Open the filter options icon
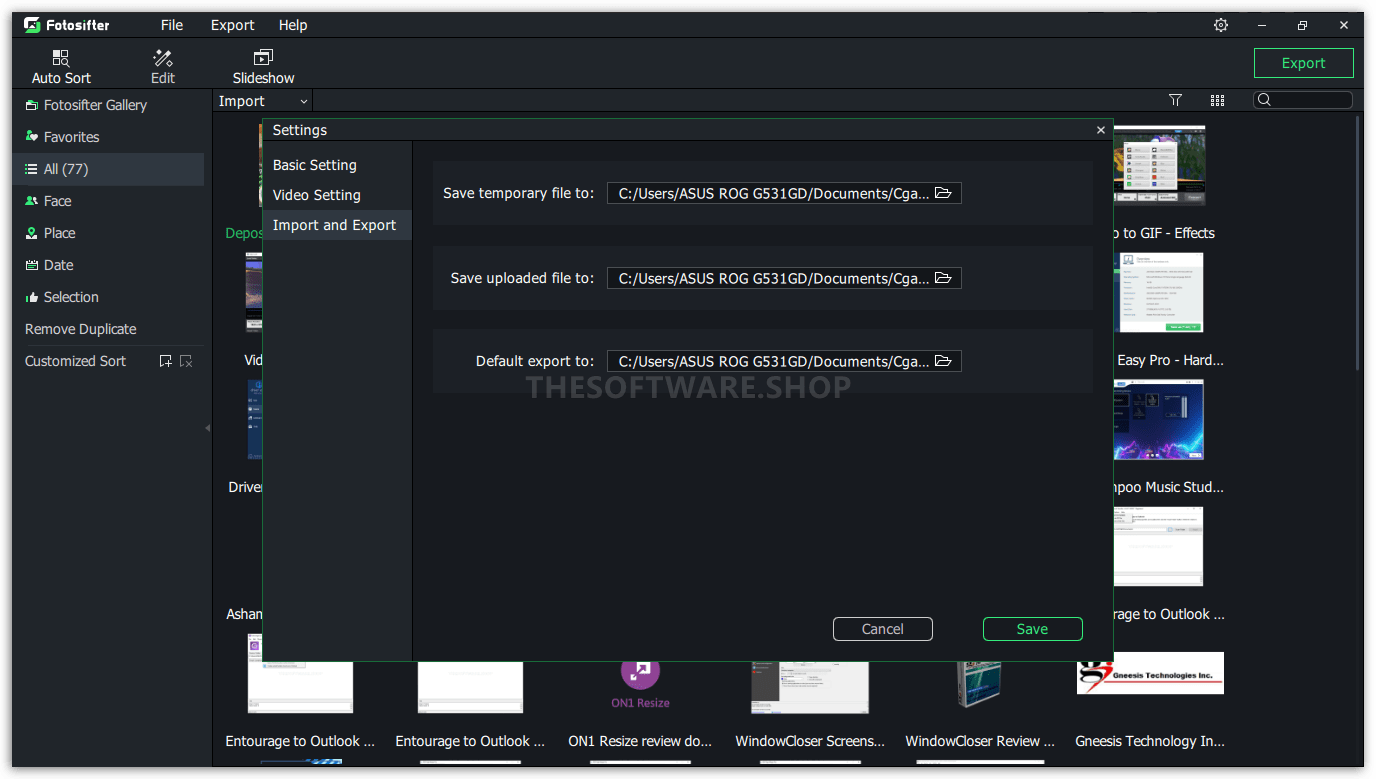The image size is (1376, 779). pos(1175,99)
